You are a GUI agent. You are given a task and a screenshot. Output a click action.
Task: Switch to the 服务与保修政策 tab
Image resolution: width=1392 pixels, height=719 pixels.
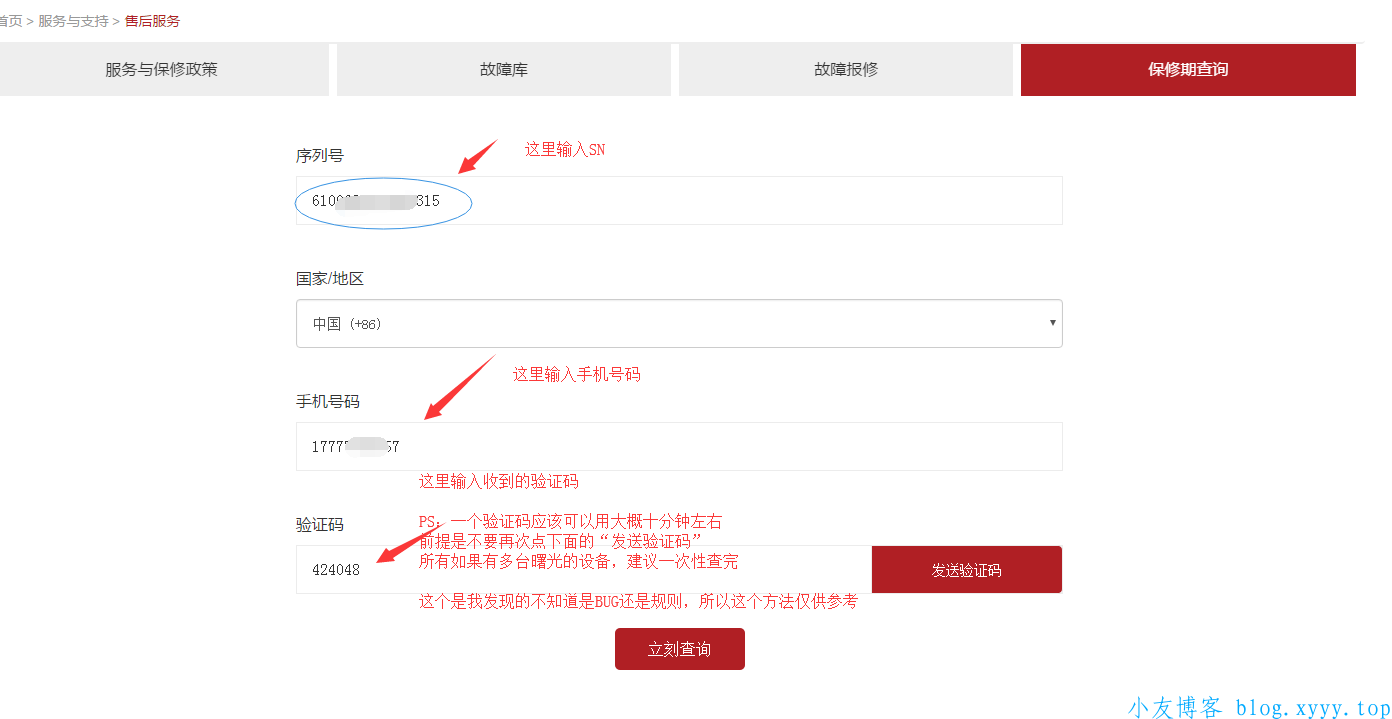click(x=161, y=70)
